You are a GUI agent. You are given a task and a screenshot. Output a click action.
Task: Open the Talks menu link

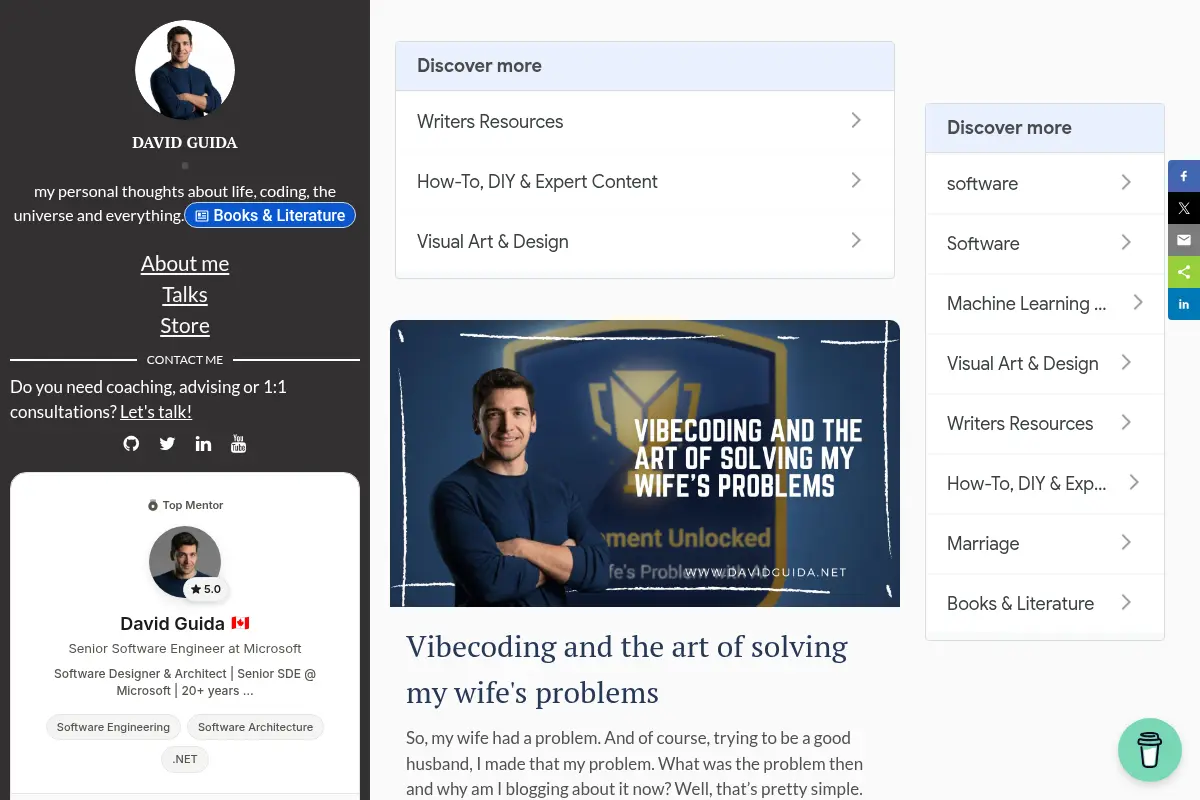(x=185, y=295)
